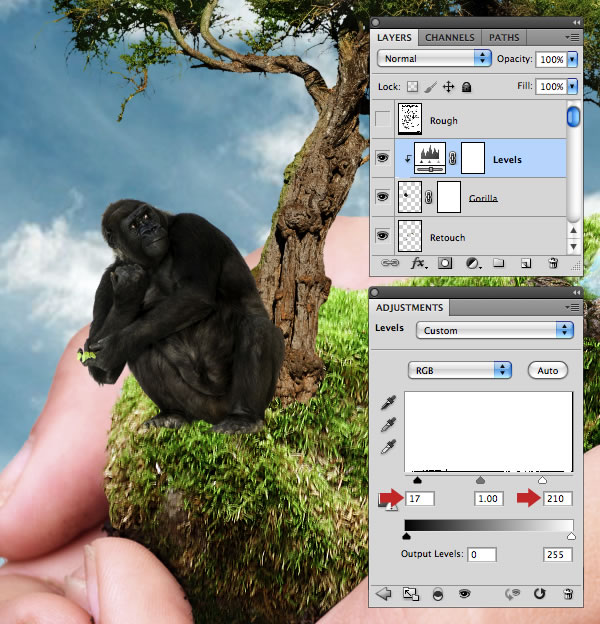Open the Fill slider dropdown arrow
Screen dimensions: 600x624
(572, 86)
